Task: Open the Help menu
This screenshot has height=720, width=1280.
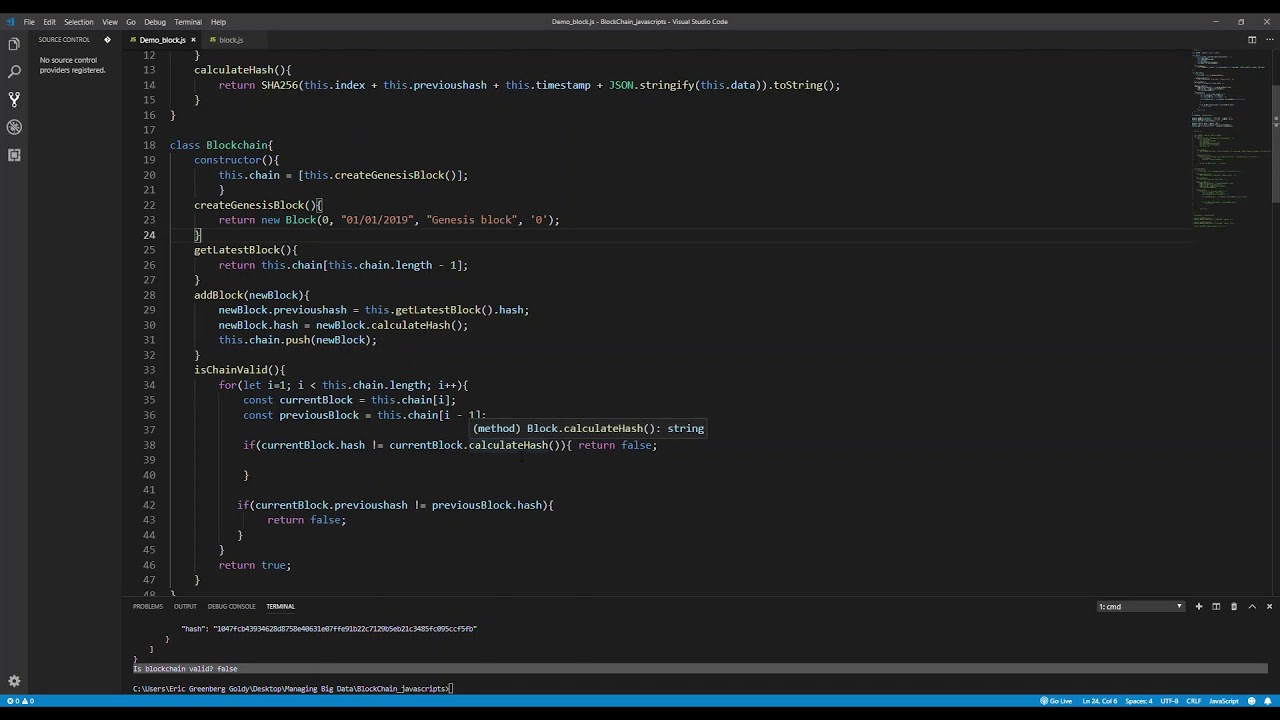Action: click(x=218, y=22)
